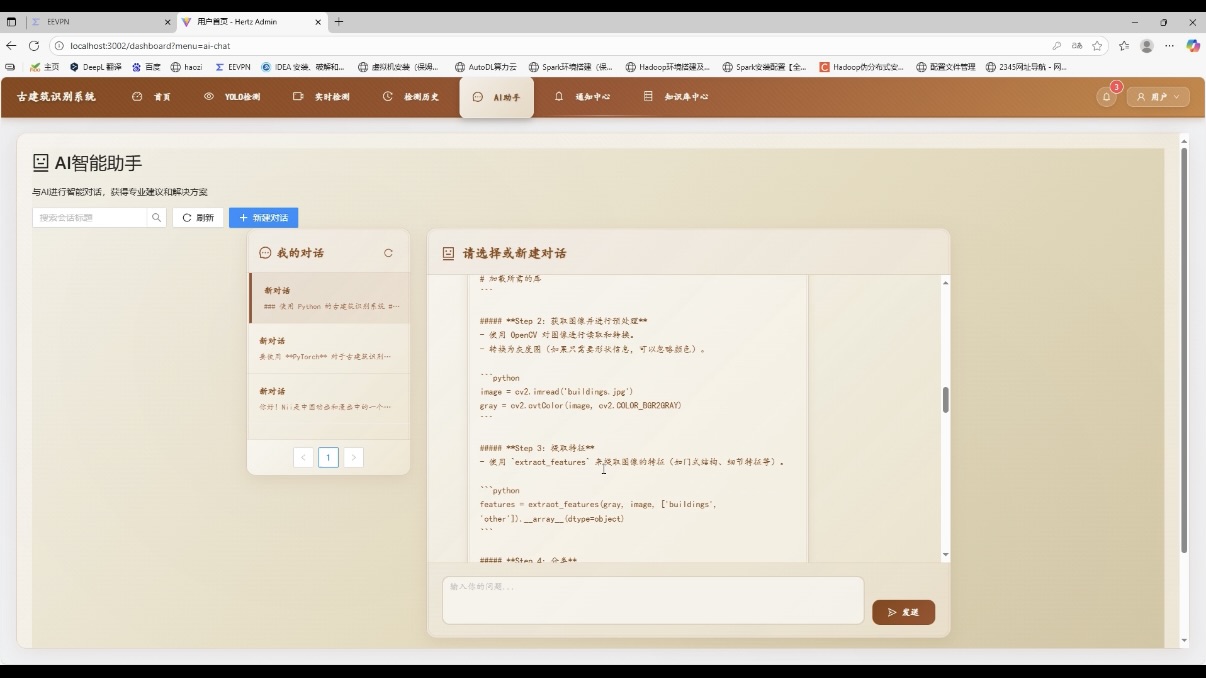Open the 配置文件管理 bookmark
The height and width of the screenshot is (678, 1206).
click(946, 67)
